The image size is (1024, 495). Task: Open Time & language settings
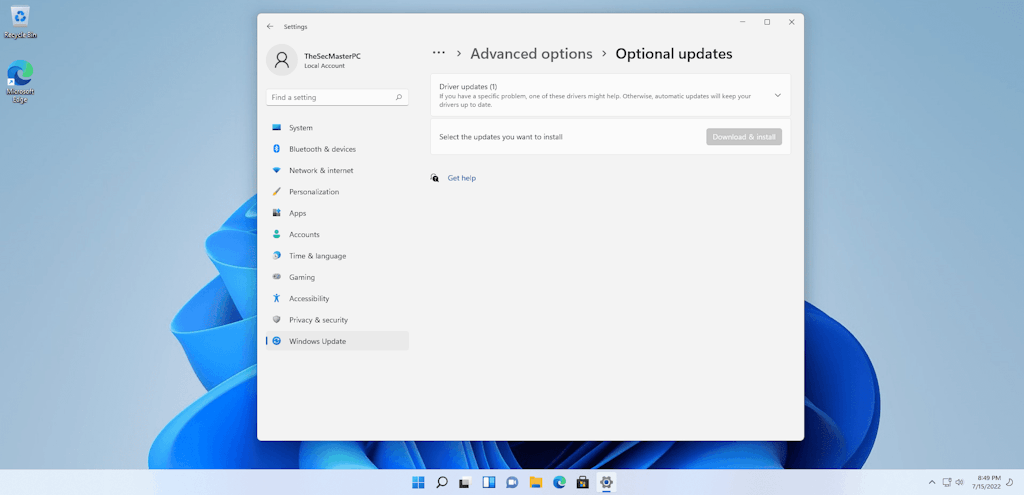point(337,256)
